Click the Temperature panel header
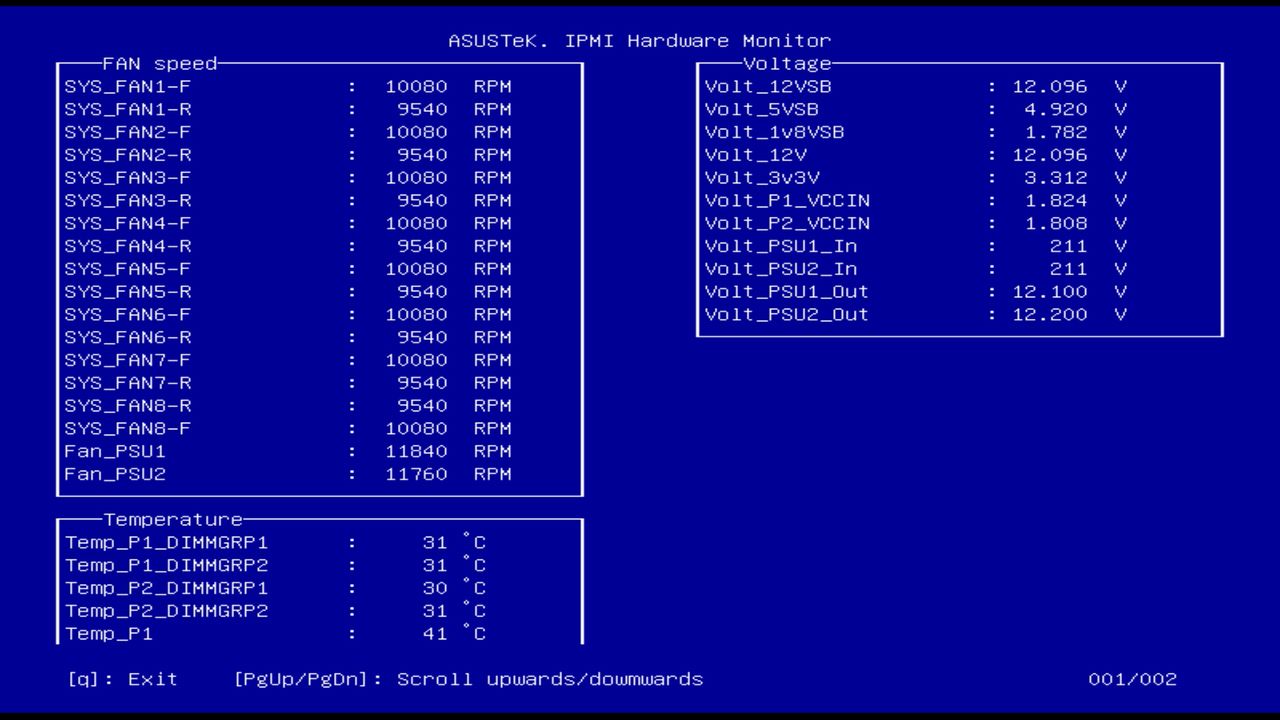This screenshot has width=1280, height=720. click(170, 519)
